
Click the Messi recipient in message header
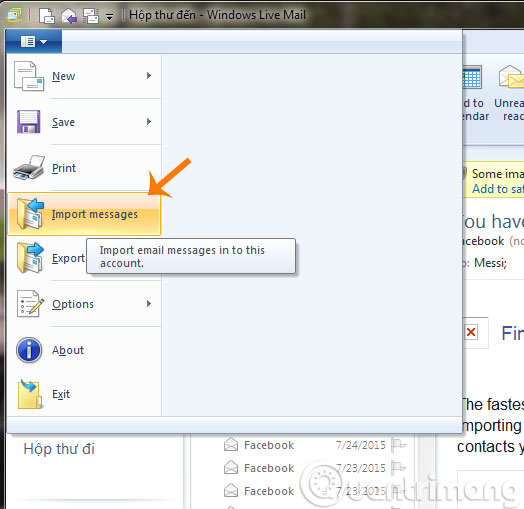491,263
